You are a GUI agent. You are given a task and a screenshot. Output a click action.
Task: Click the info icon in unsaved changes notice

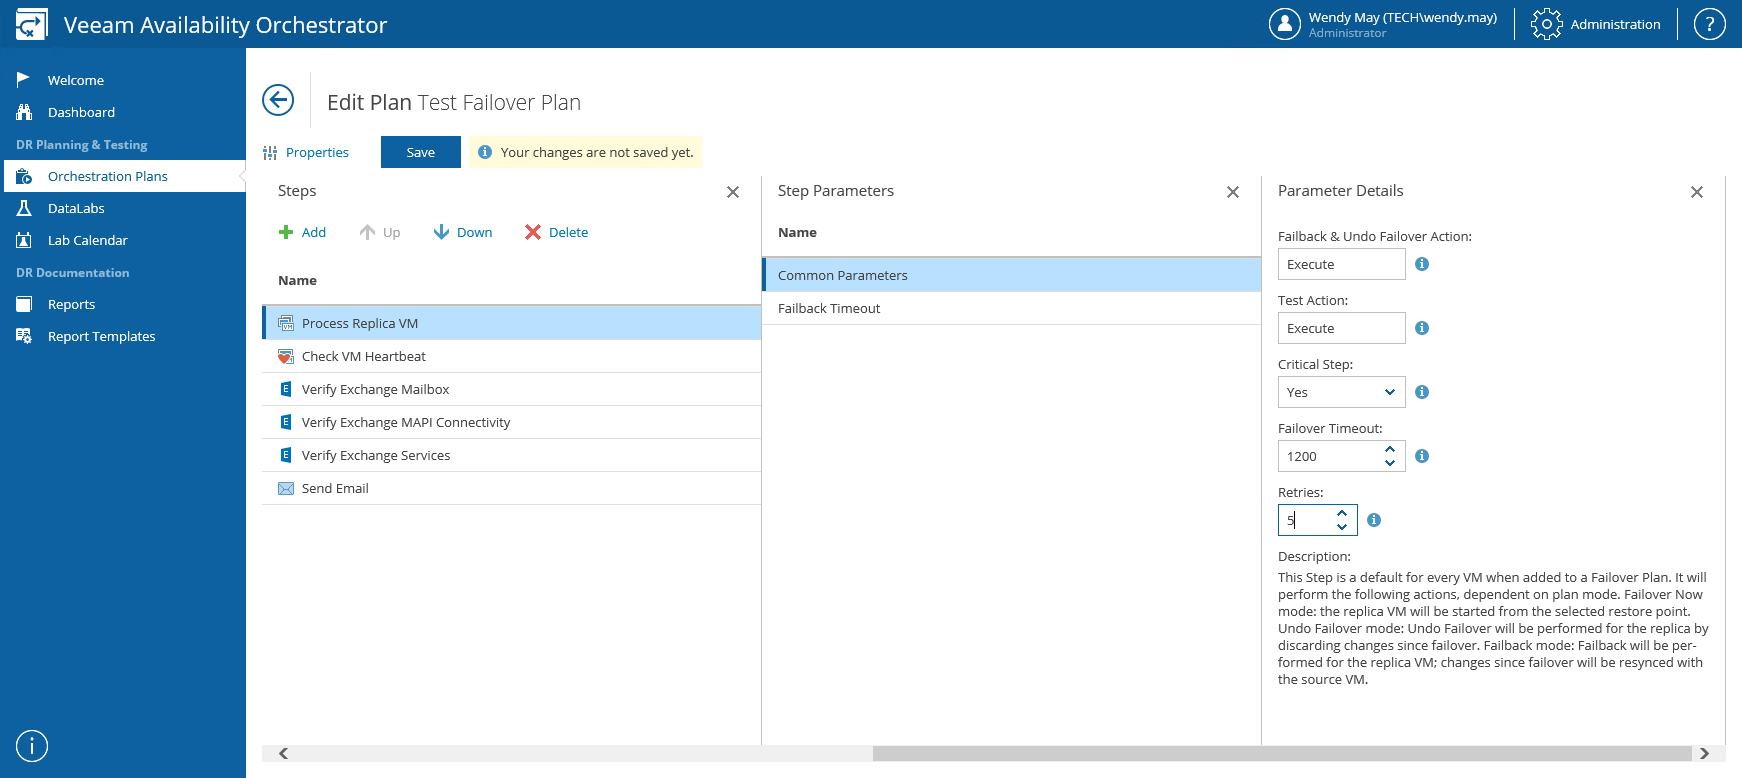[x=485, y=152]
